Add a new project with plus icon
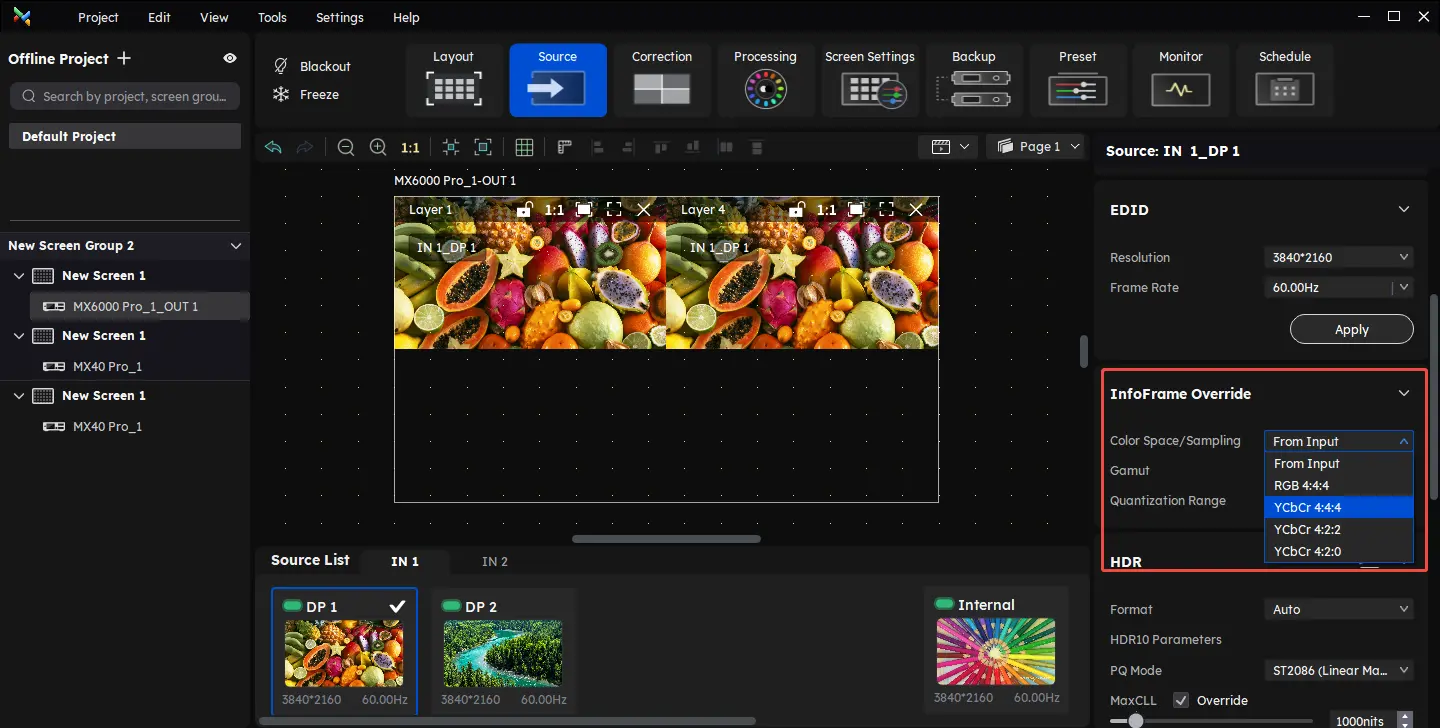This screenshot has width=1440, height=728. pos(124,58)
